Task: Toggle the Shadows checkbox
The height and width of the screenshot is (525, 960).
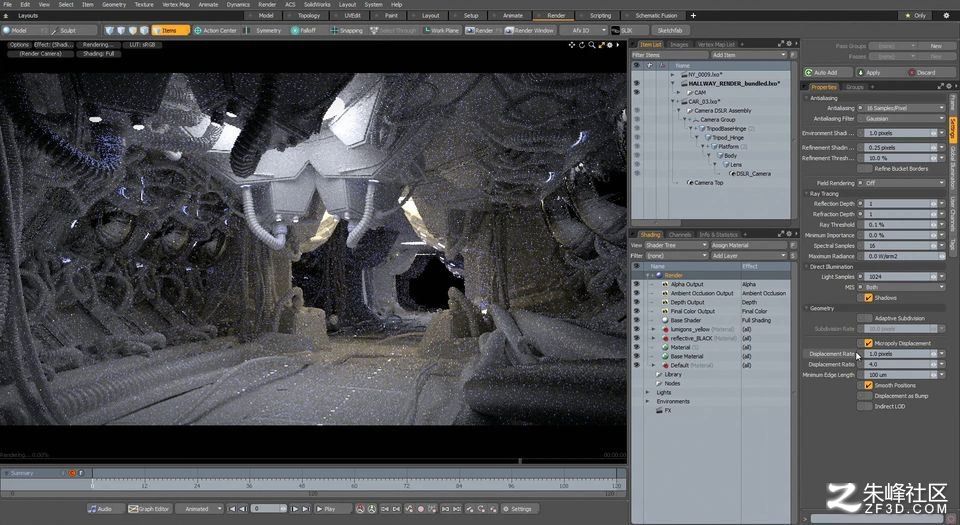Action: (x=868, y=297)
